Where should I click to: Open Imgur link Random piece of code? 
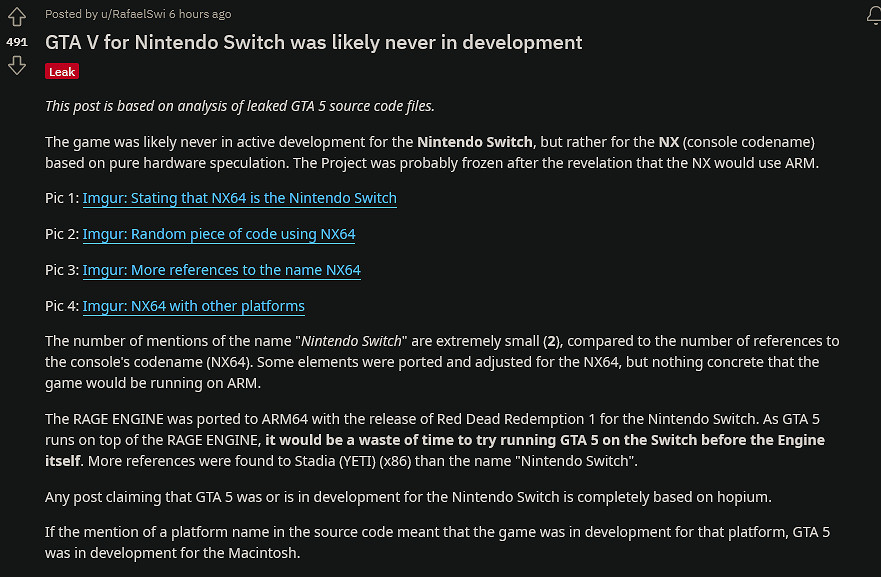(x=218, y=234)
